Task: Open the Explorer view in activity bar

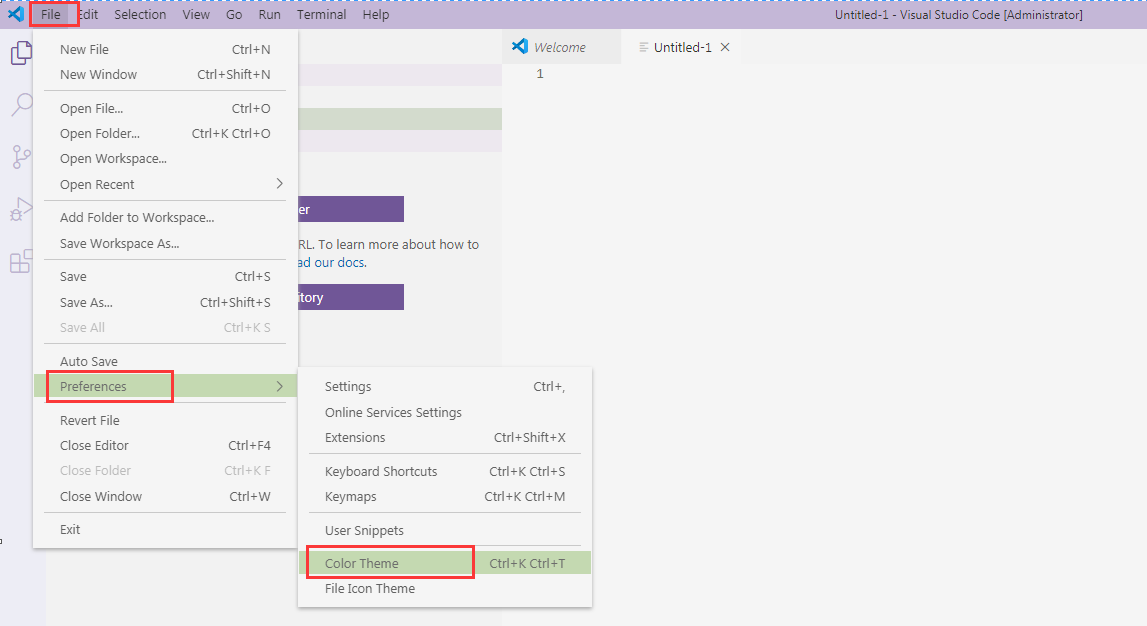Action: point(21,53)
